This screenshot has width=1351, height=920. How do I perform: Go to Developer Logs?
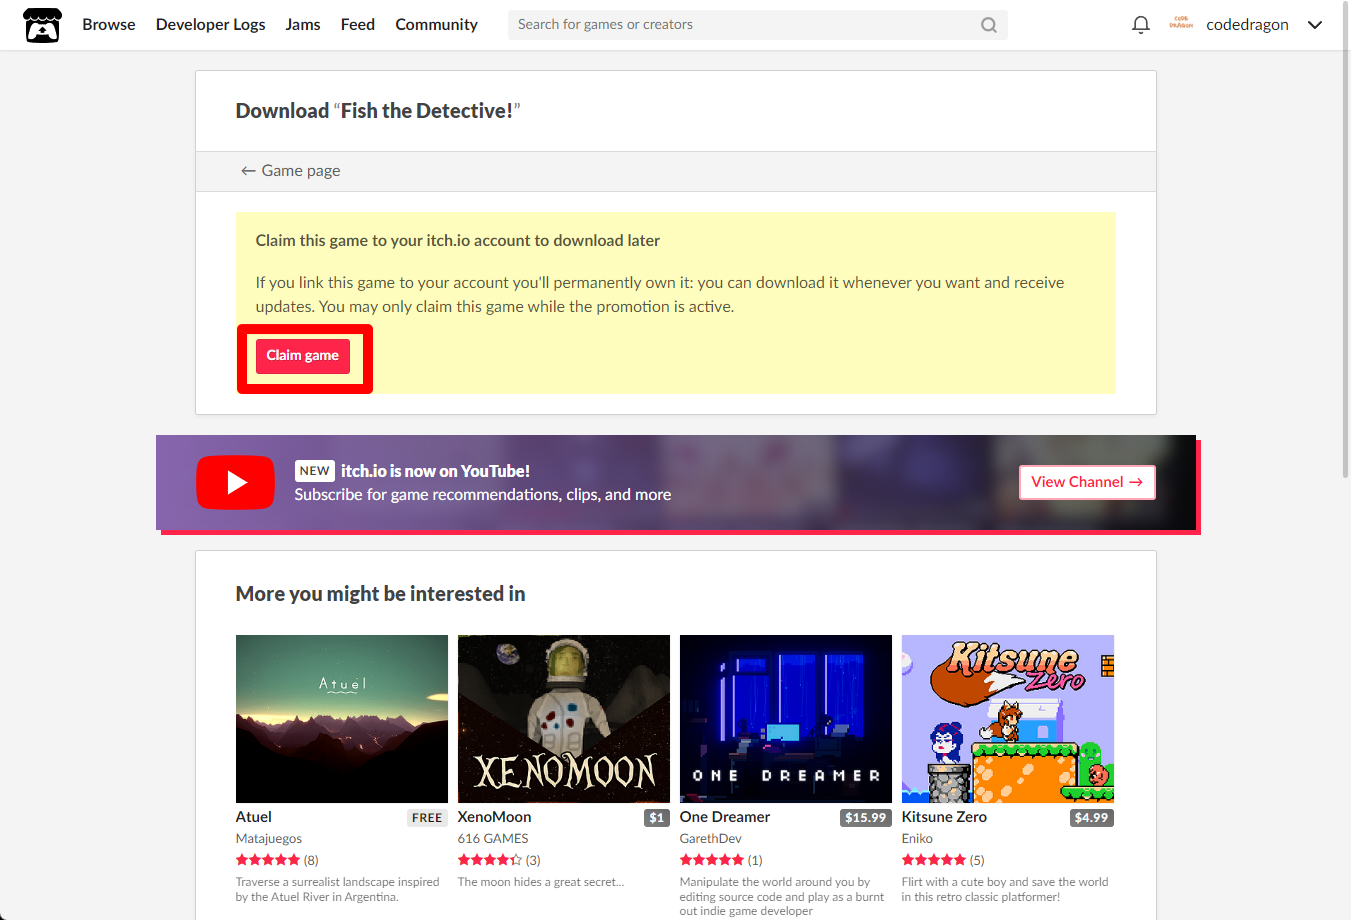coord(211,25)
